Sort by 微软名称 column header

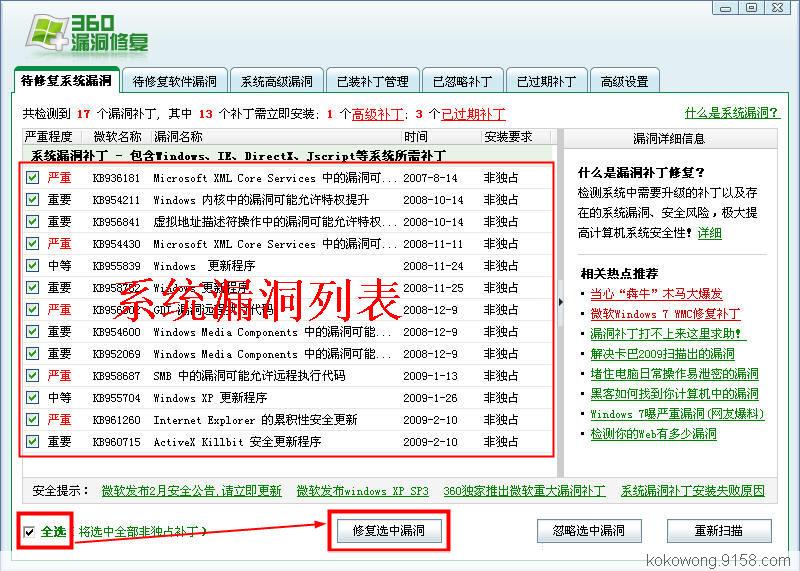pyautogui.click(x=118, y=137)
